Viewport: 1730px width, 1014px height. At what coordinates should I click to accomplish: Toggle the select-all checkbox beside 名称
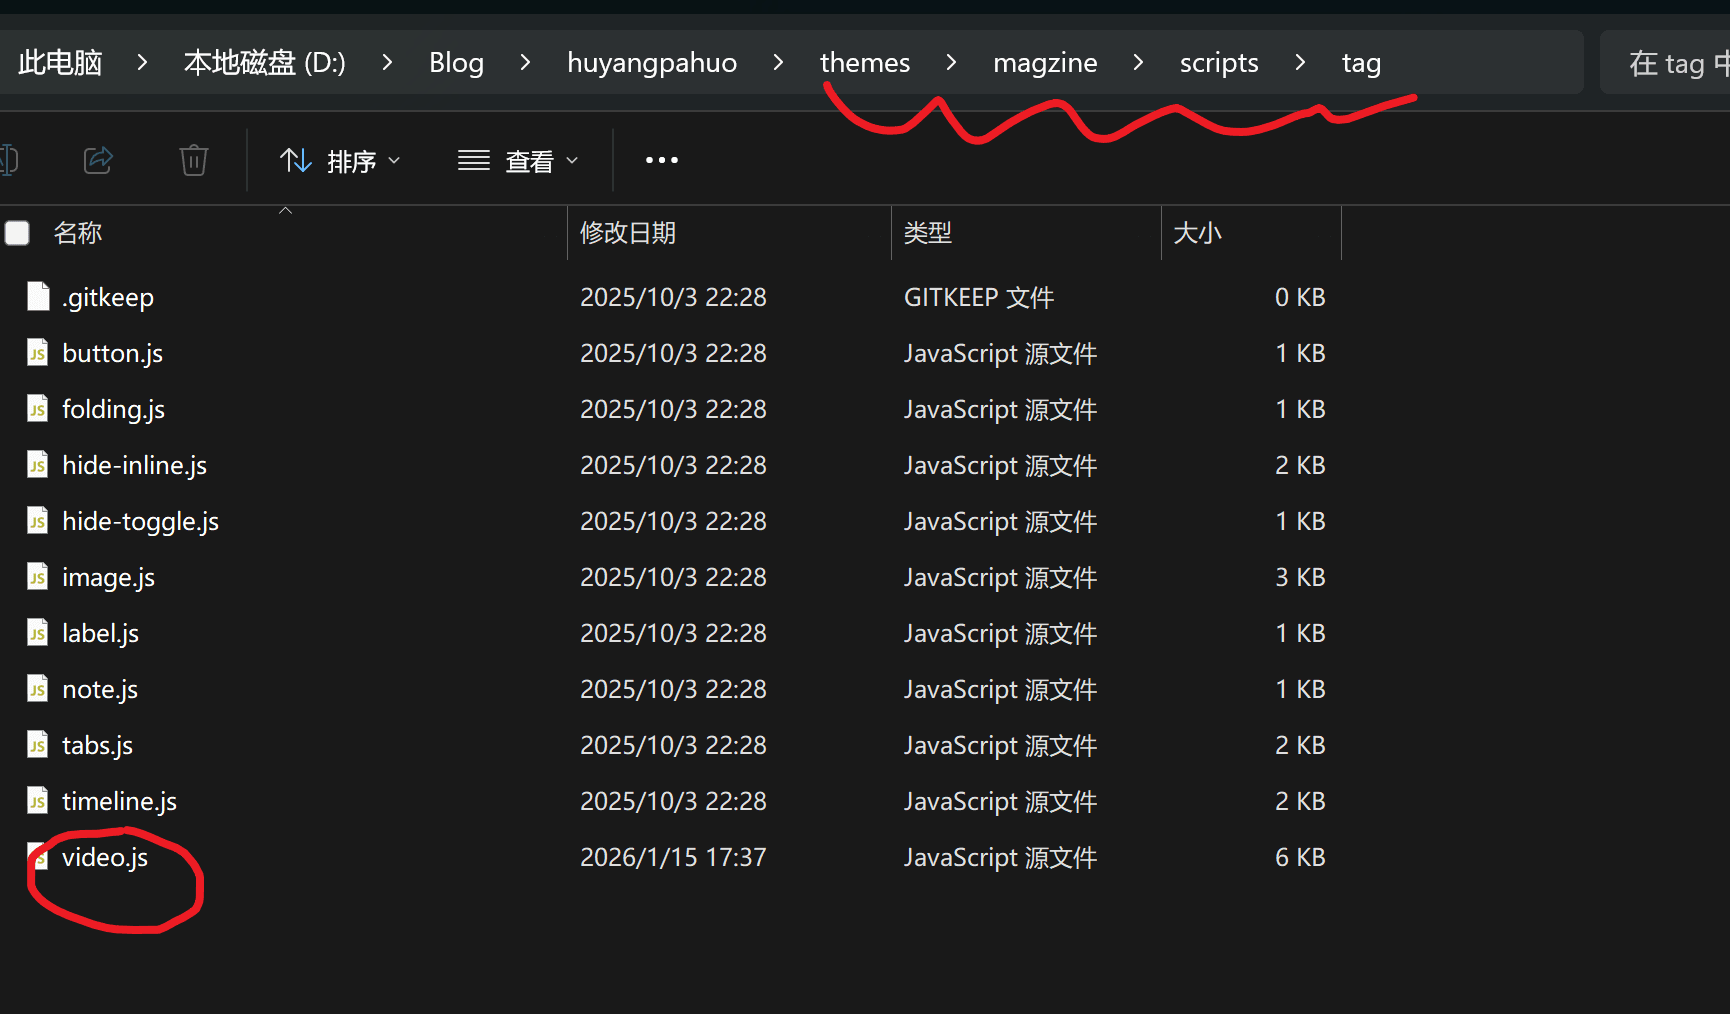click(17, 233)
